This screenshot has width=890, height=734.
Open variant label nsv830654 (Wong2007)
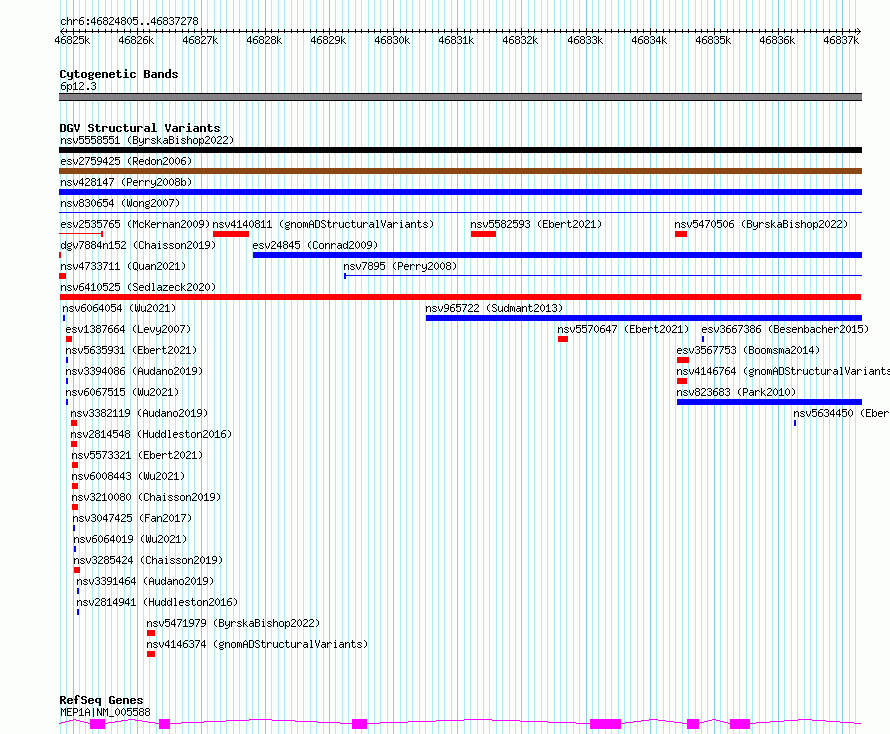120,203
